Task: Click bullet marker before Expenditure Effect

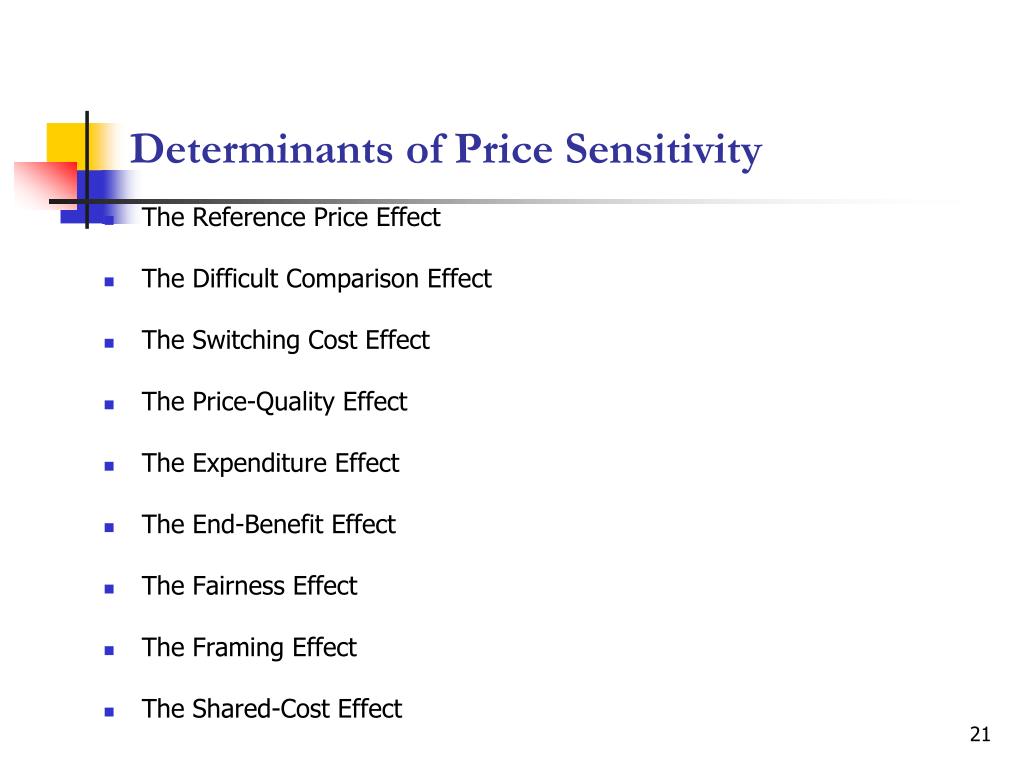Action: pyautogui.click(x=109, y=466)
